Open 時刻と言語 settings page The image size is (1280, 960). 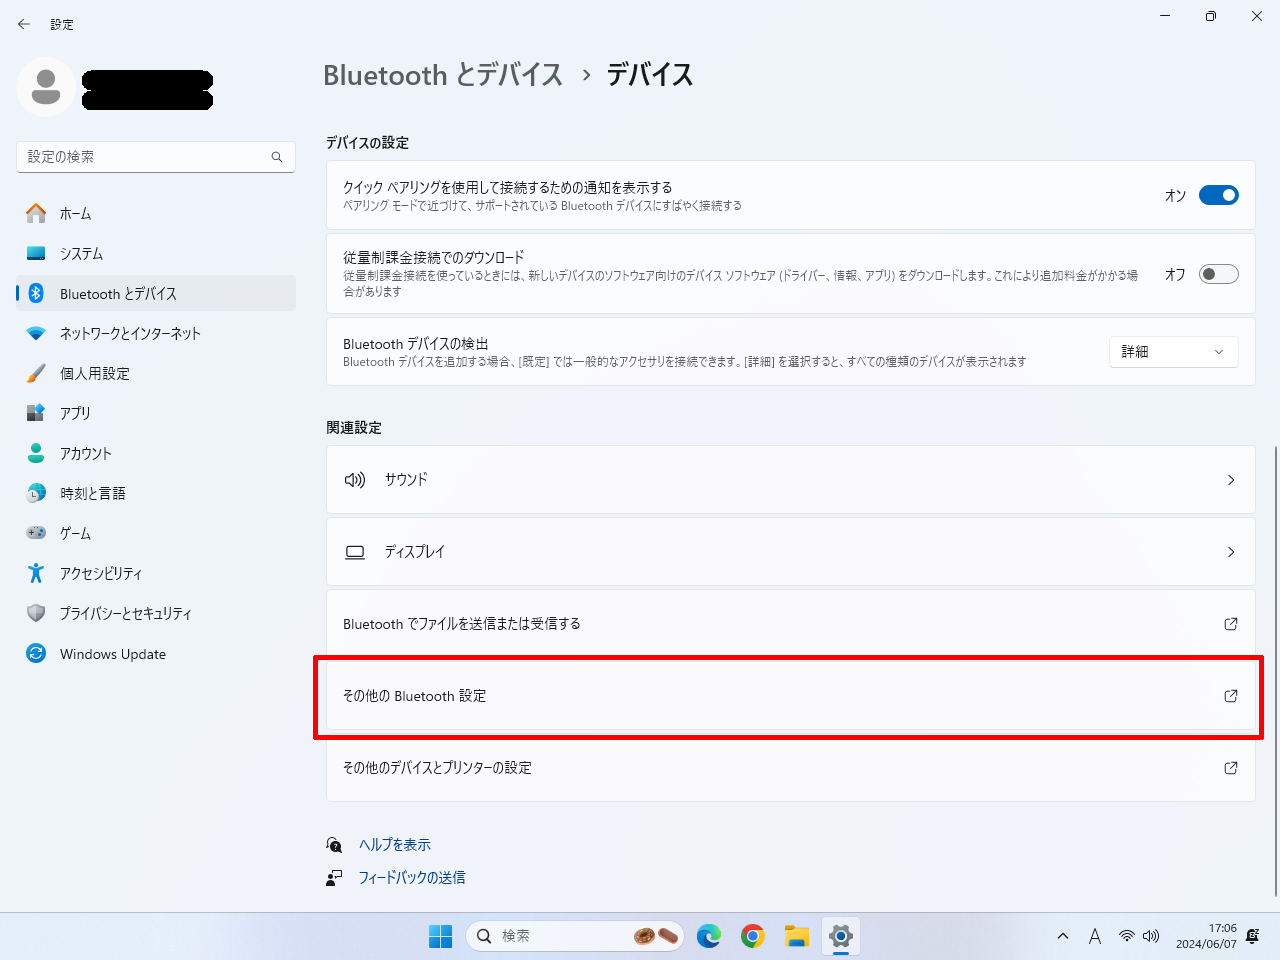[x=156, y=493]
